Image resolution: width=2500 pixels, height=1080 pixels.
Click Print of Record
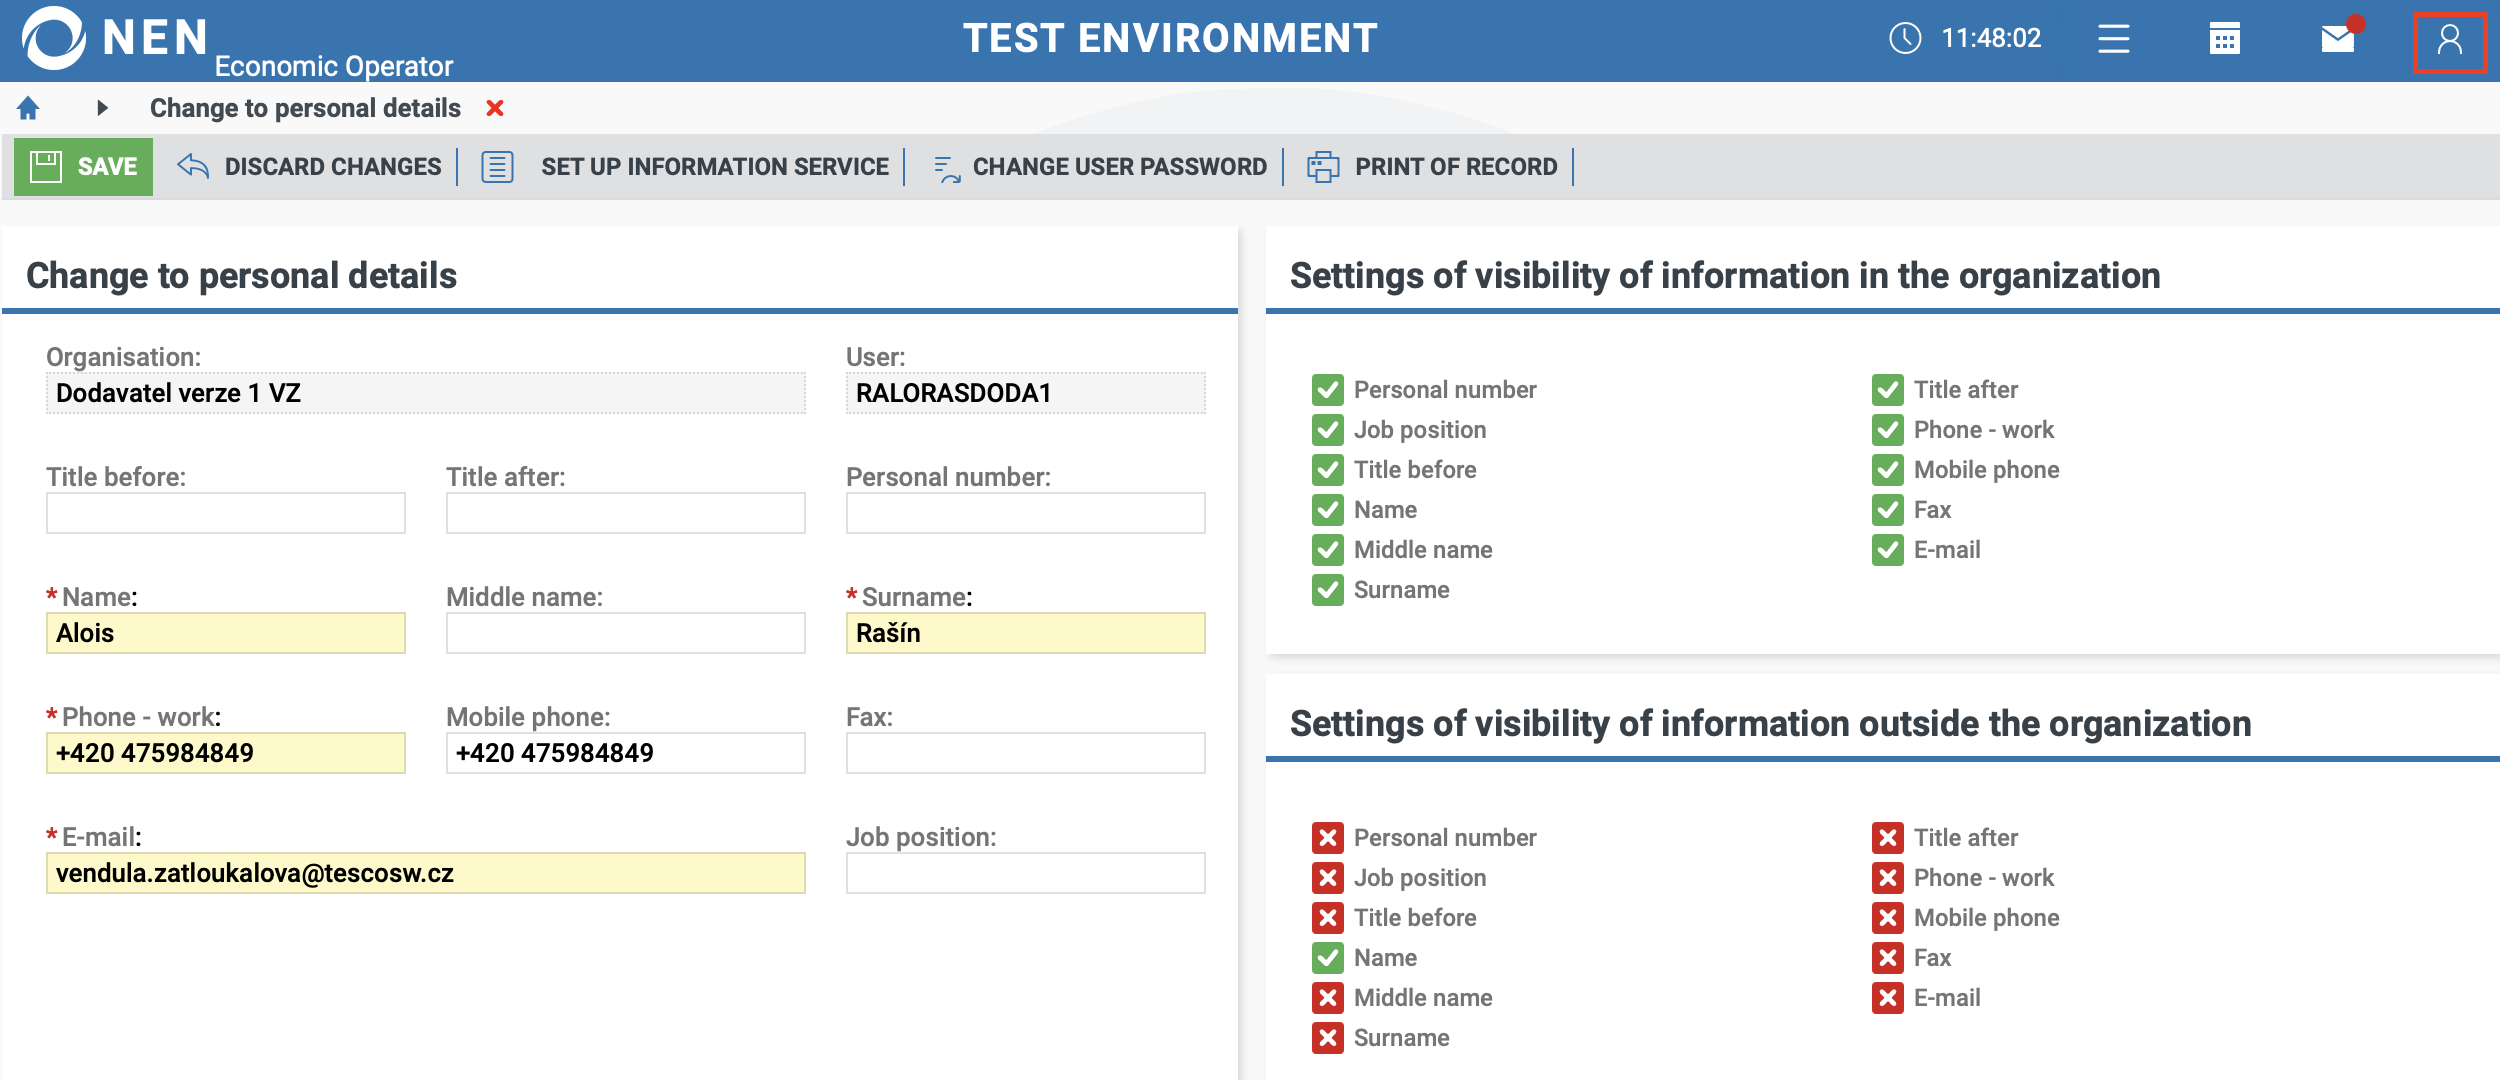1433,167
